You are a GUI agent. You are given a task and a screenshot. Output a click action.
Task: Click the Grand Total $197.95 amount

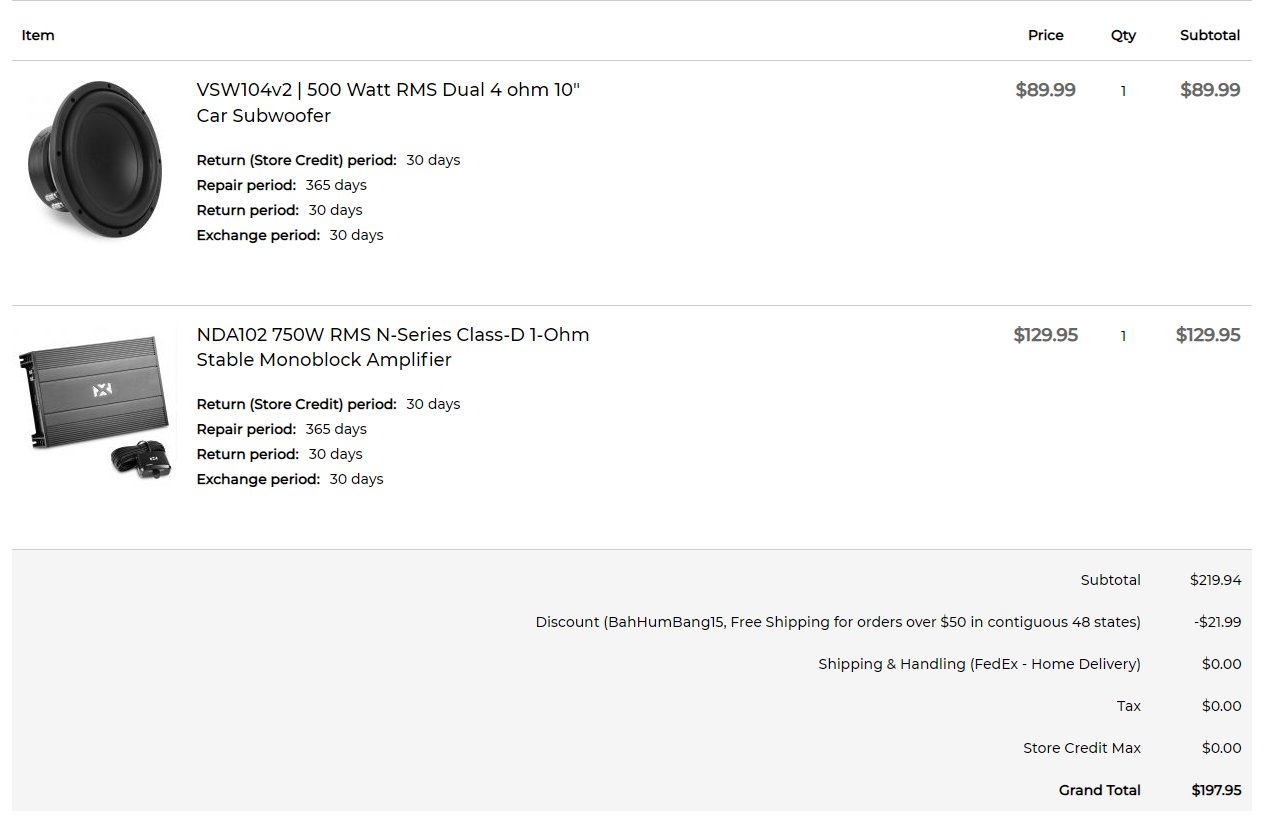tap(1216, 790)
